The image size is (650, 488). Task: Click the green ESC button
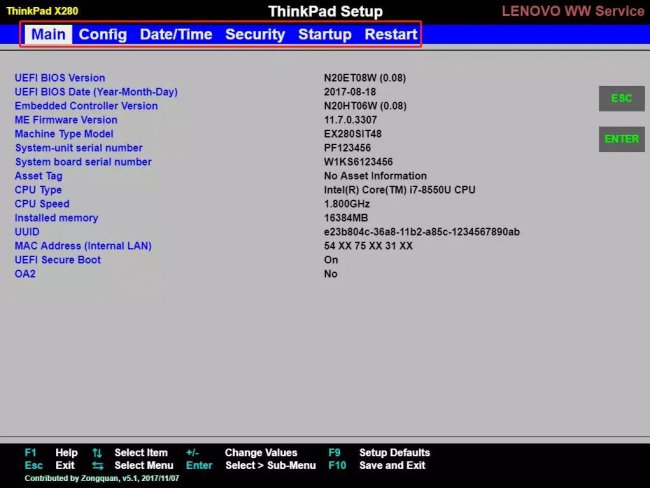click(621, 98)
